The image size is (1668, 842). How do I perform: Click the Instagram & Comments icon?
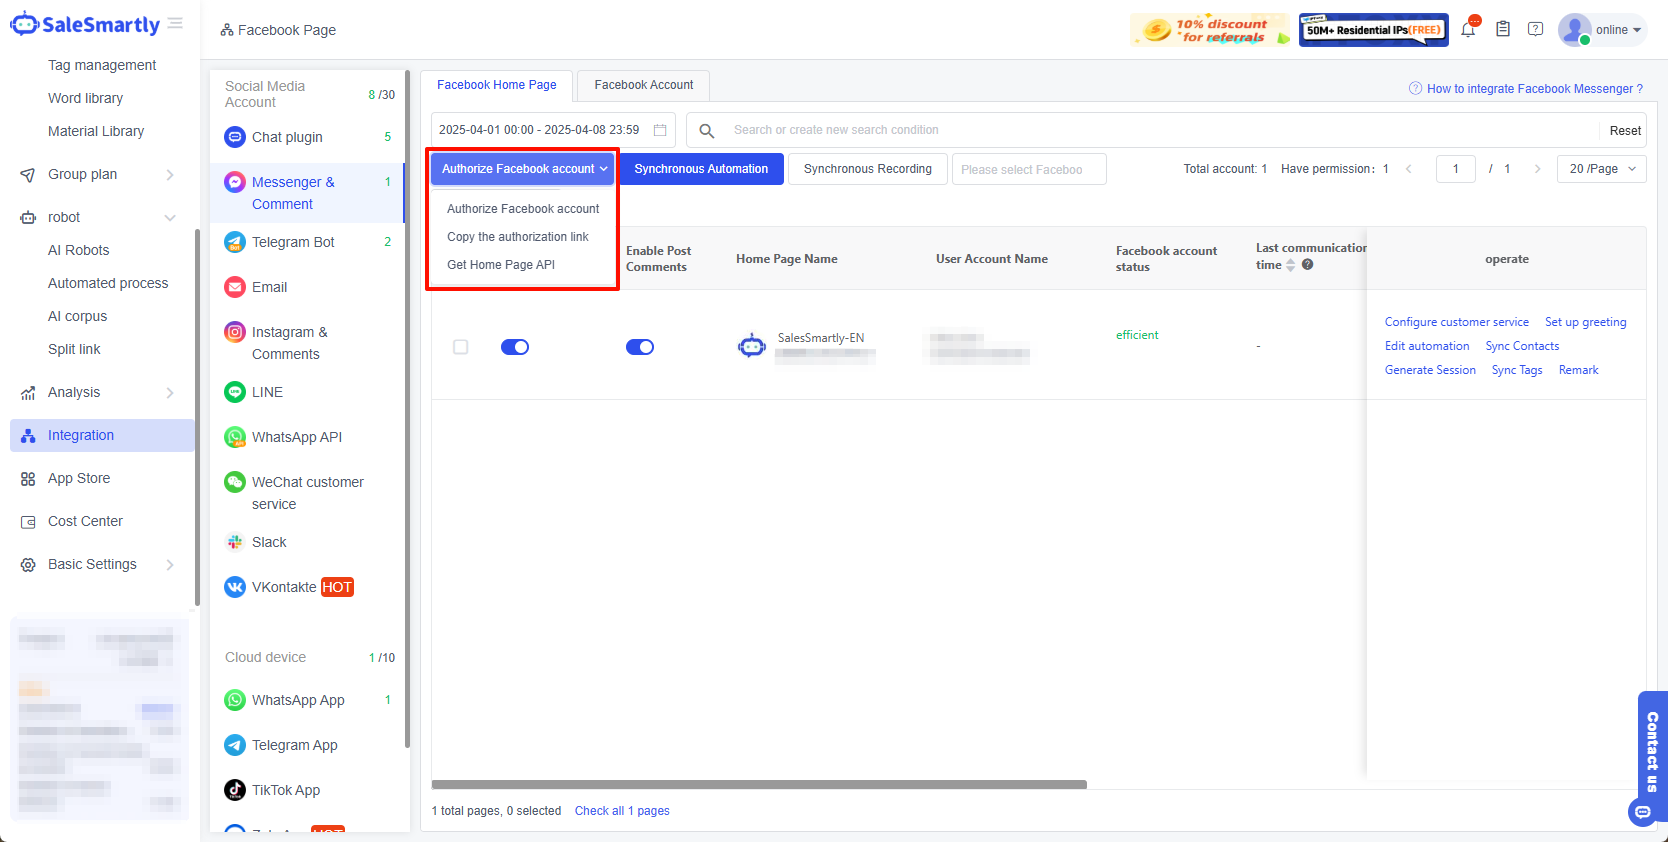coord(235,332)
